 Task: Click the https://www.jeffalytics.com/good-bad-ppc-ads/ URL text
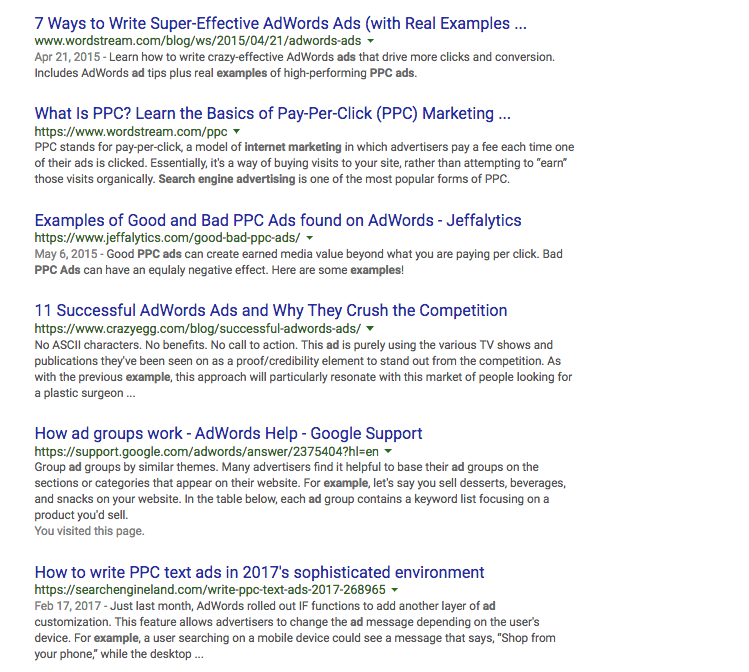(167, 238)
